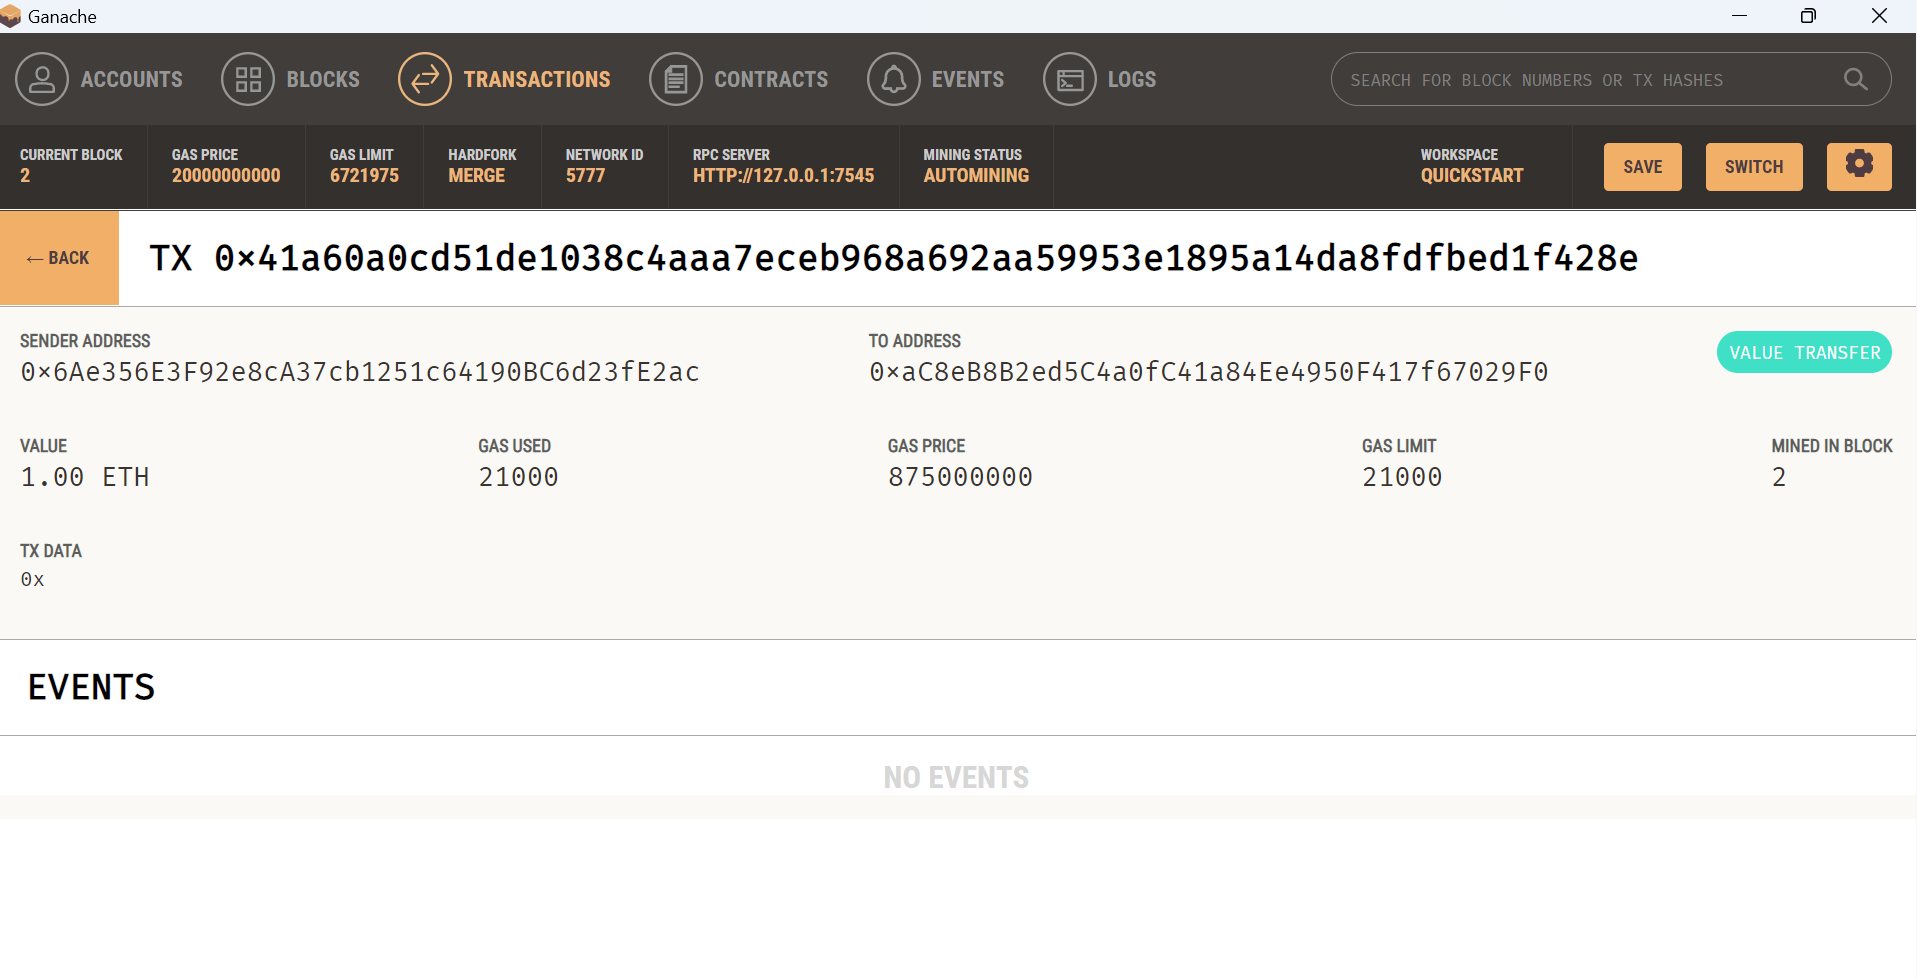1917x978 pixels.
Task: Go back with the BACK button
Action: point(59,258)
